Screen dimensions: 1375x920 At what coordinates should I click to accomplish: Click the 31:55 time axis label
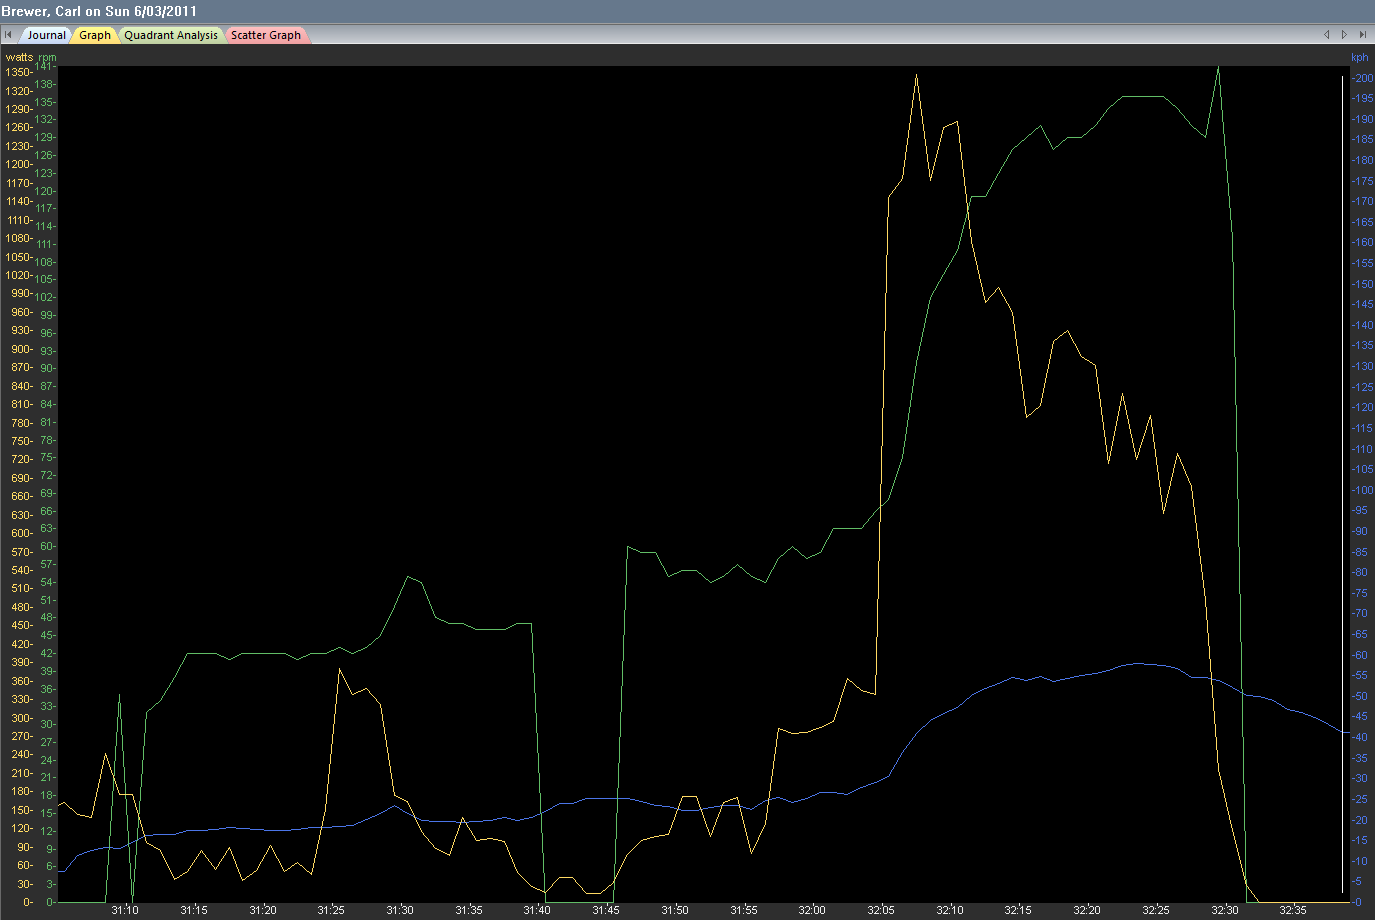click(x=744, y=910)
